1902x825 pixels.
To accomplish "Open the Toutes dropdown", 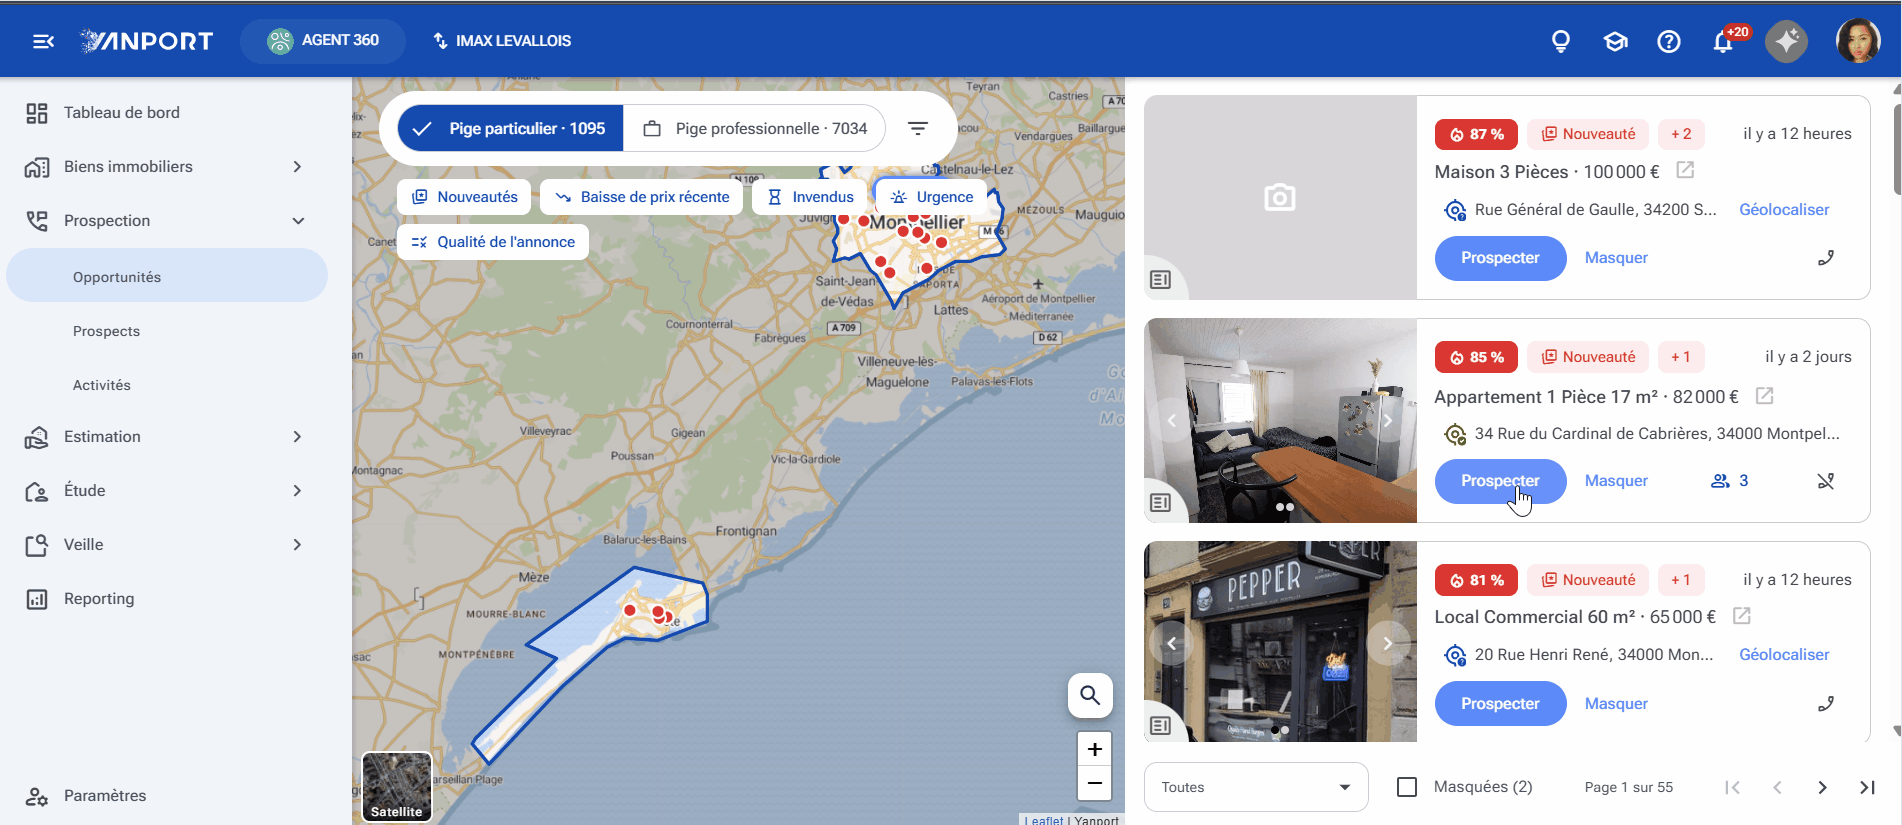I will [1256, 787].
